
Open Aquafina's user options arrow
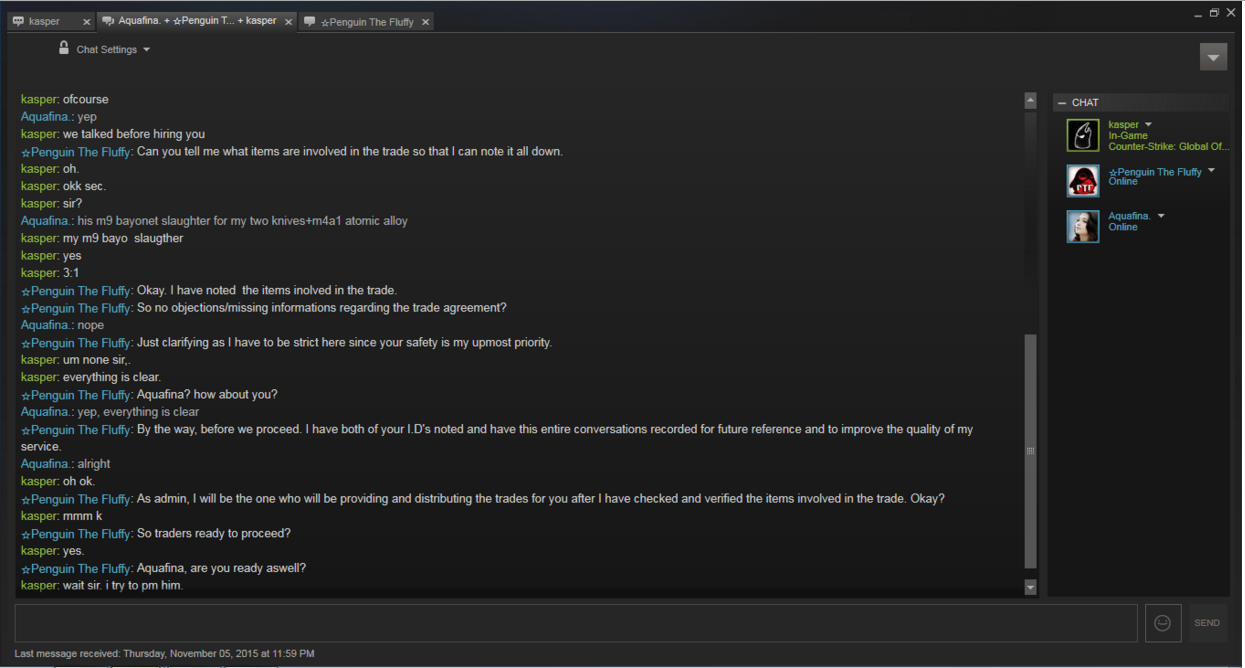pos(1161,216)
